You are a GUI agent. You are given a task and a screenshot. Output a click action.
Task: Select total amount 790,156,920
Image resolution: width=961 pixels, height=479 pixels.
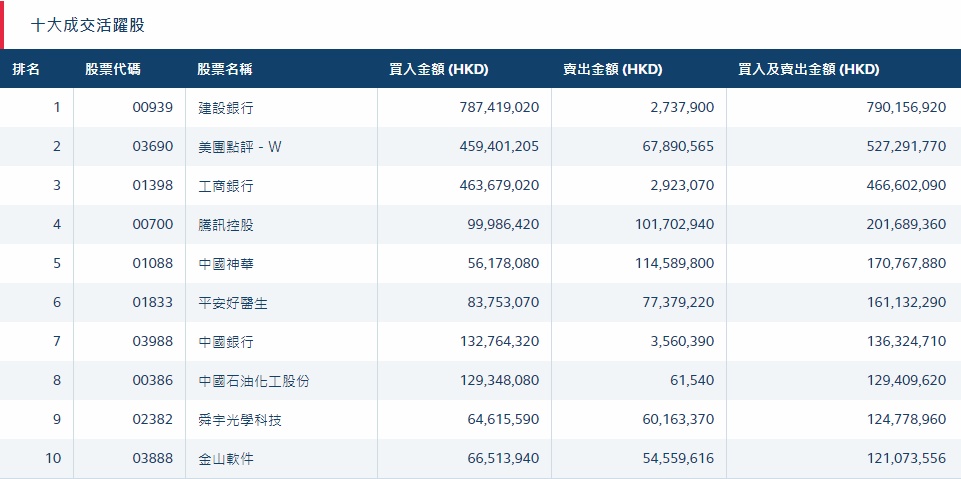[x=906, y=108]
